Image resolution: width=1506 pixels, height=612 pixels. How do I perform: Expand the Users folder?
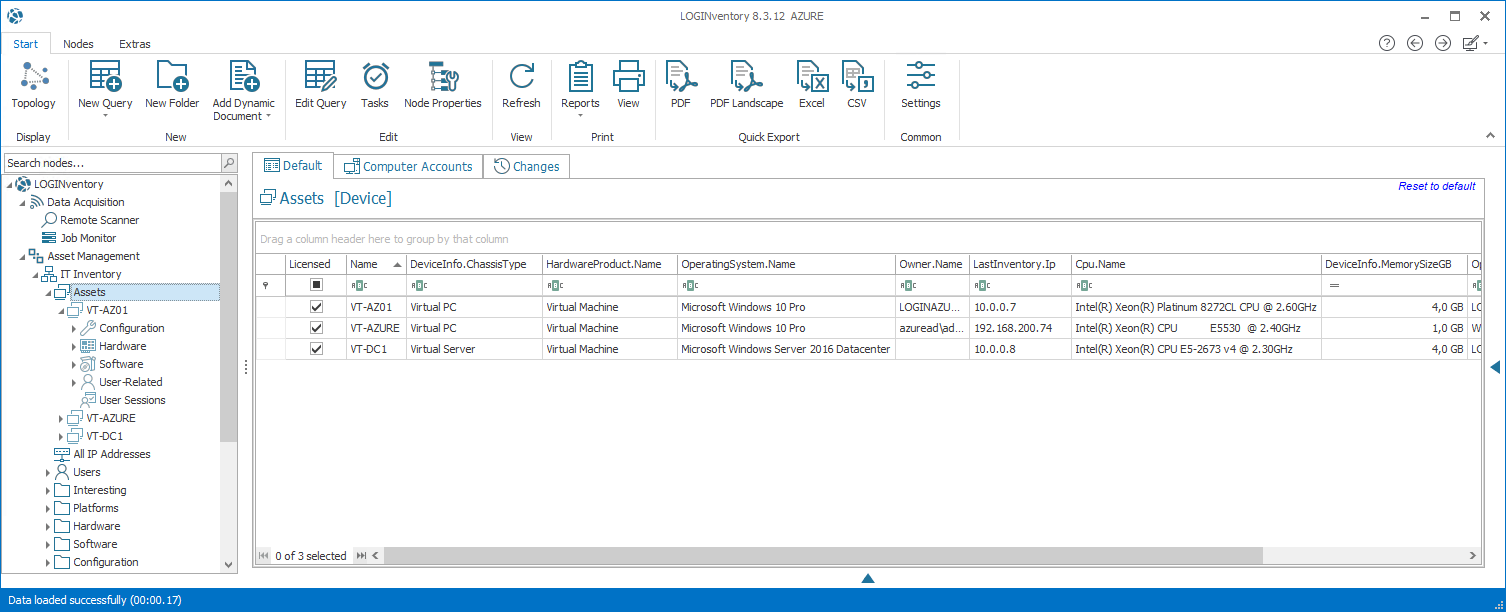[x=48, y=472]
